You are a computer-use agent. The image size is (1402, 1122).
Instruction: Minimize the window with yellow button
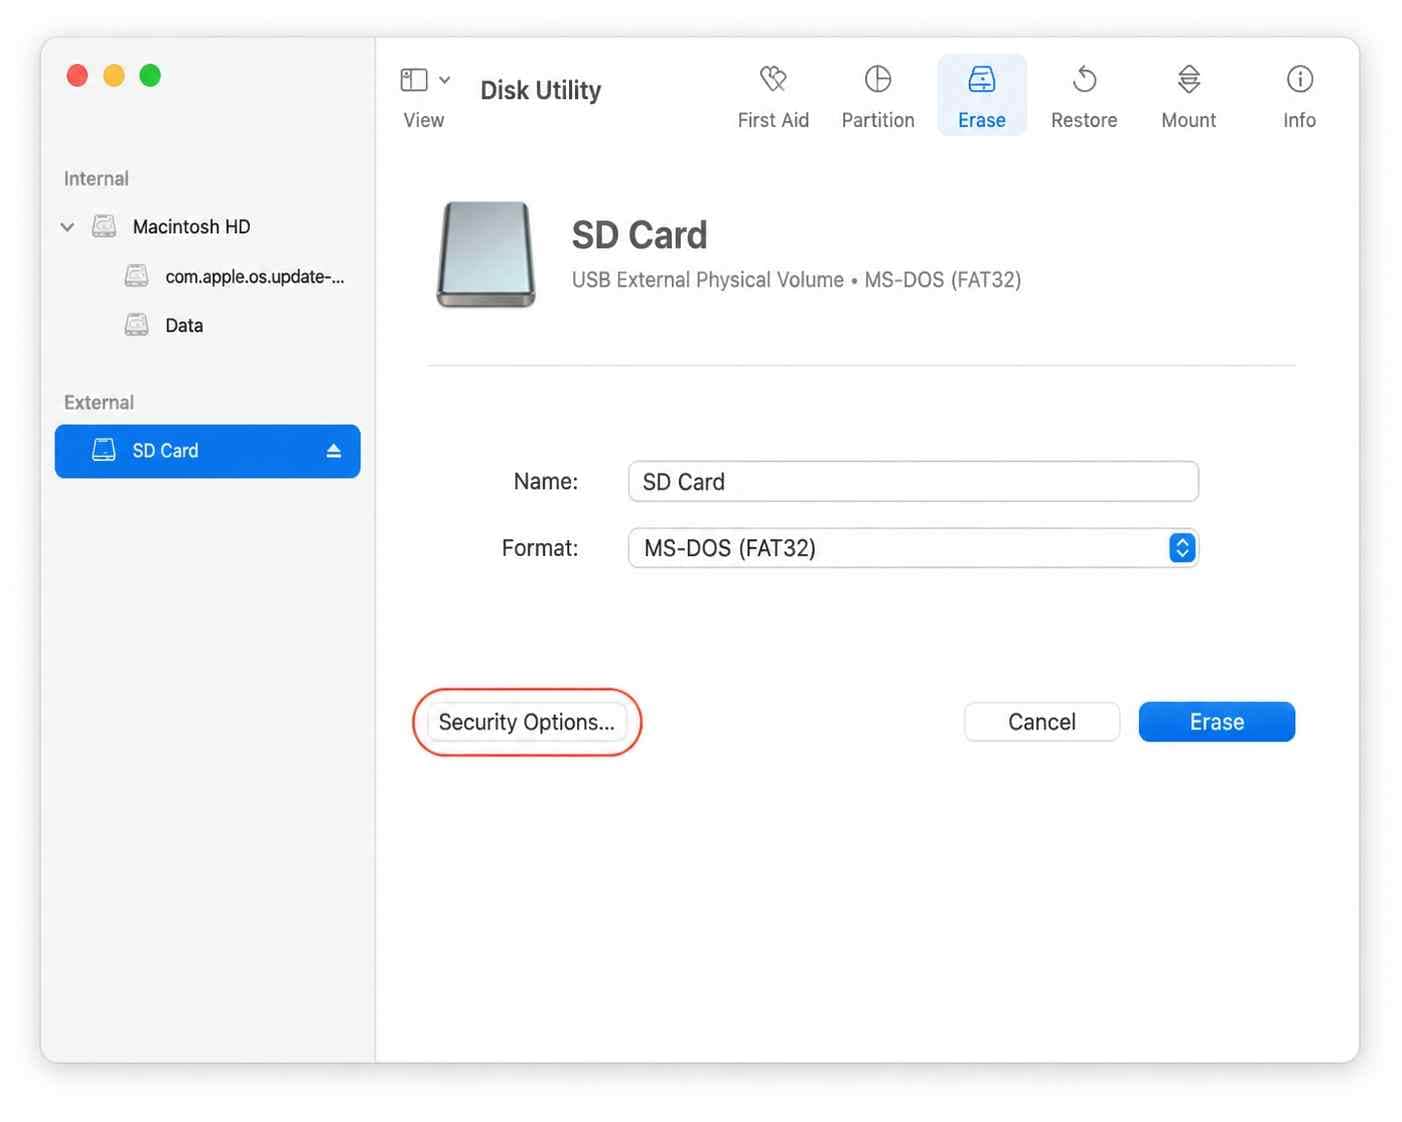[114, 75]
